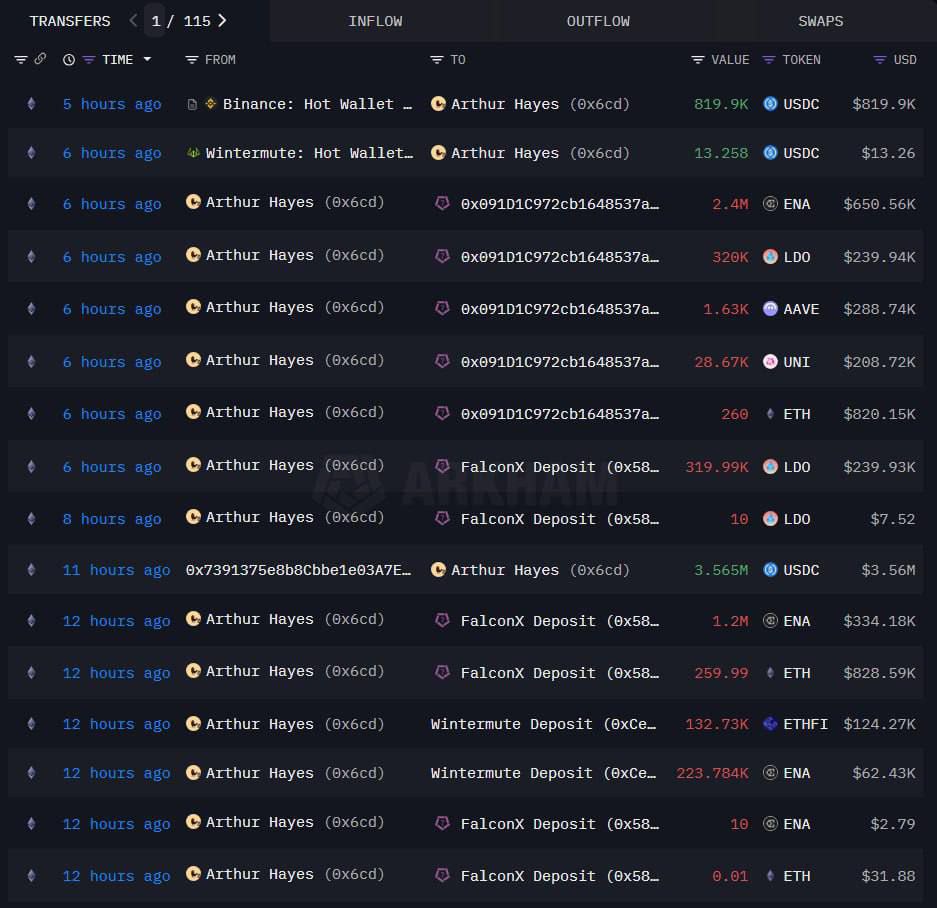Open Binance: Hot Wallet sender link

click(x=317, y=104)
